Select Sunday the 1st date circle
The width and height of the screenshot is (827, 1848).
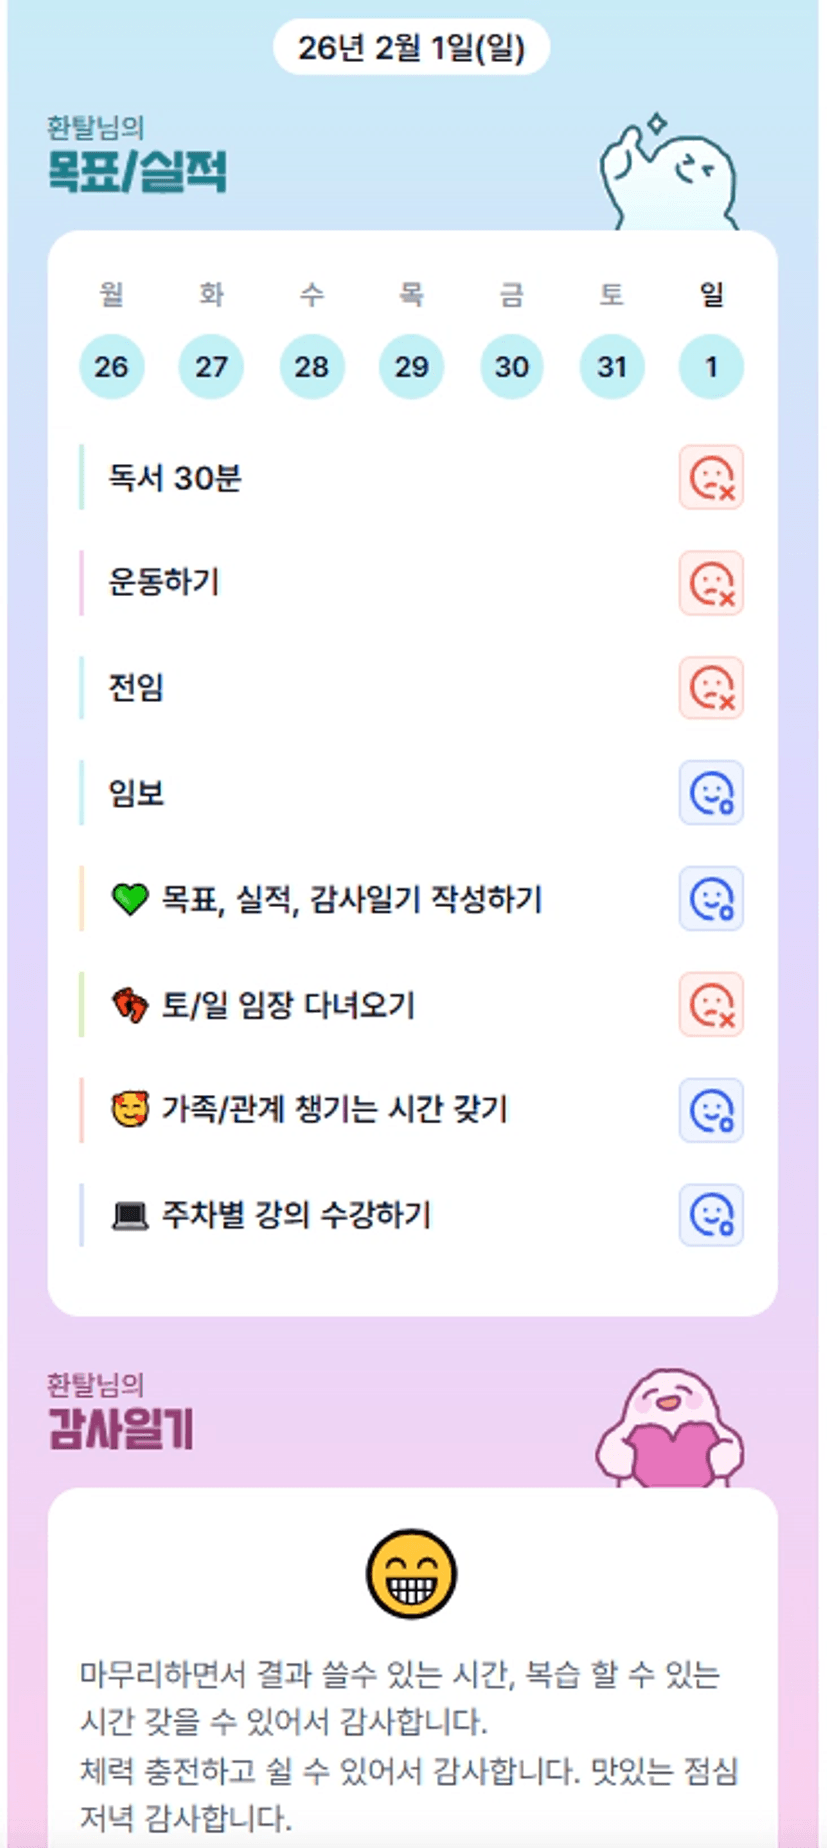click(711, 367)
